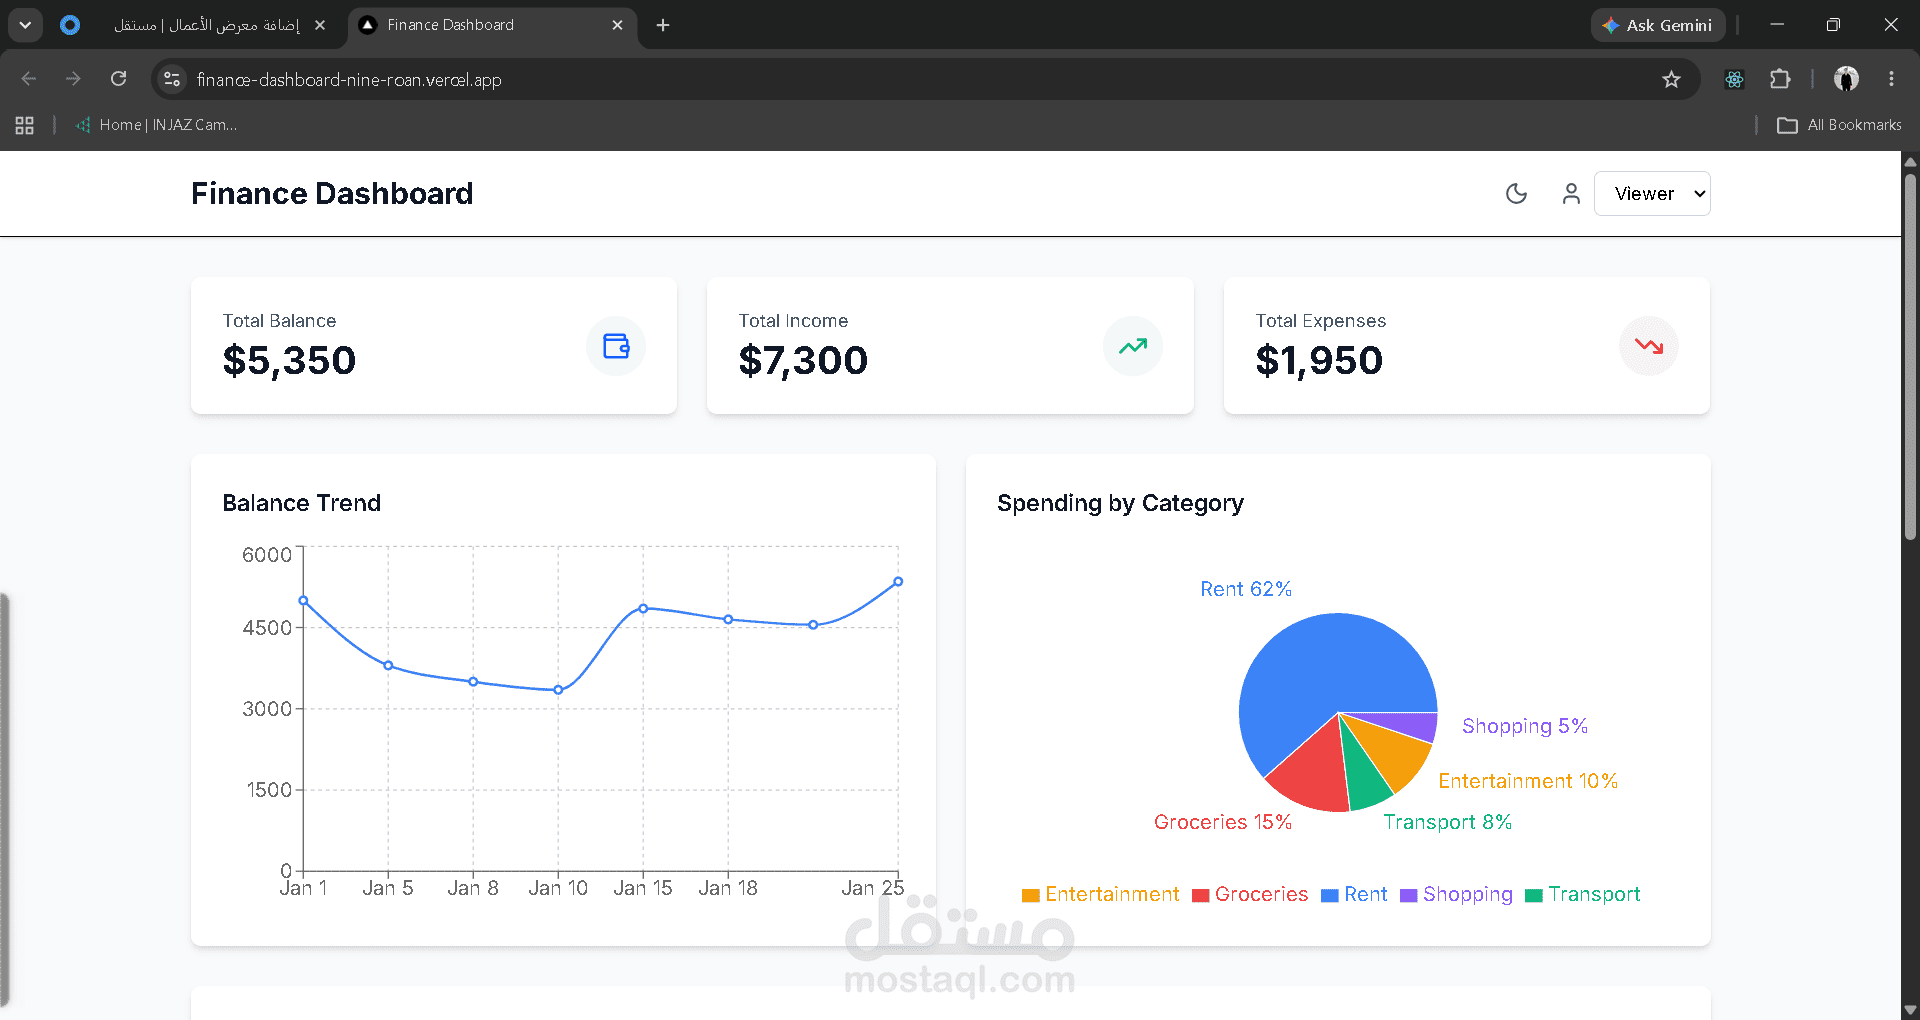This screenshot has height=1020, width=1920.
Task: Click the Ask Gemini button
Action: (x=1656, y=25)
